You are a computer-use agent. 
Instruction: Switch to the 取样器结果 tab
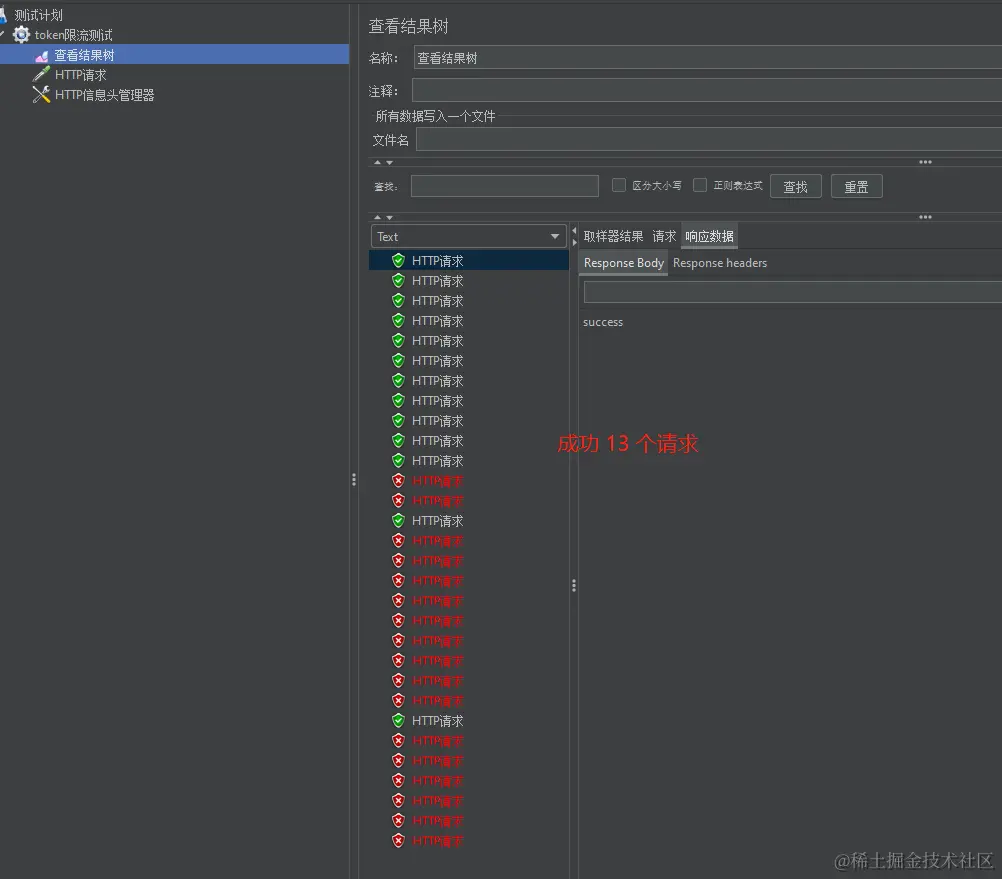tap(613, 236)
